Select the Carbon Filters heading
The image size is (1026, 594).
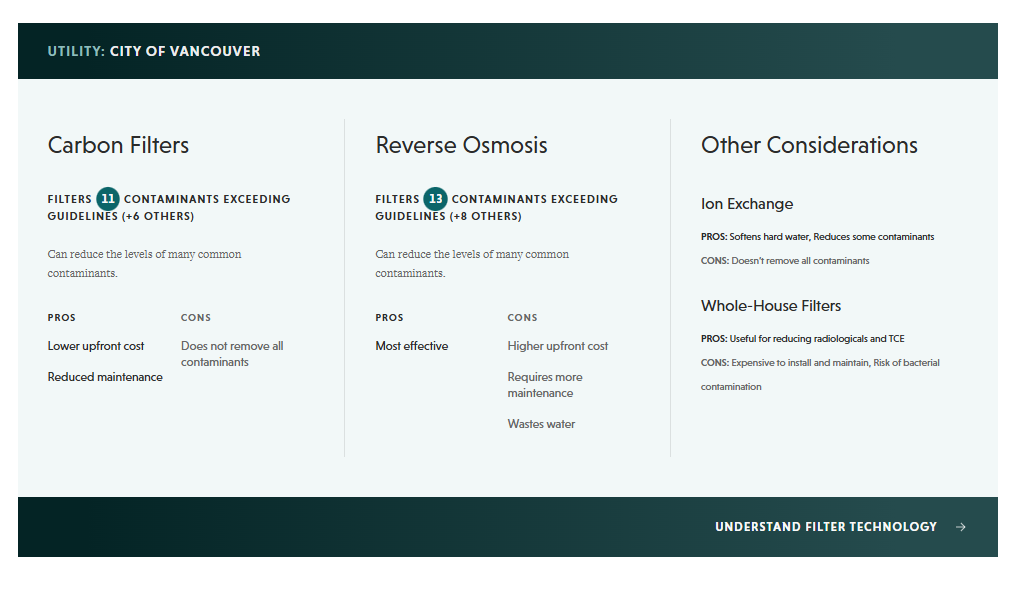[118, 145]
